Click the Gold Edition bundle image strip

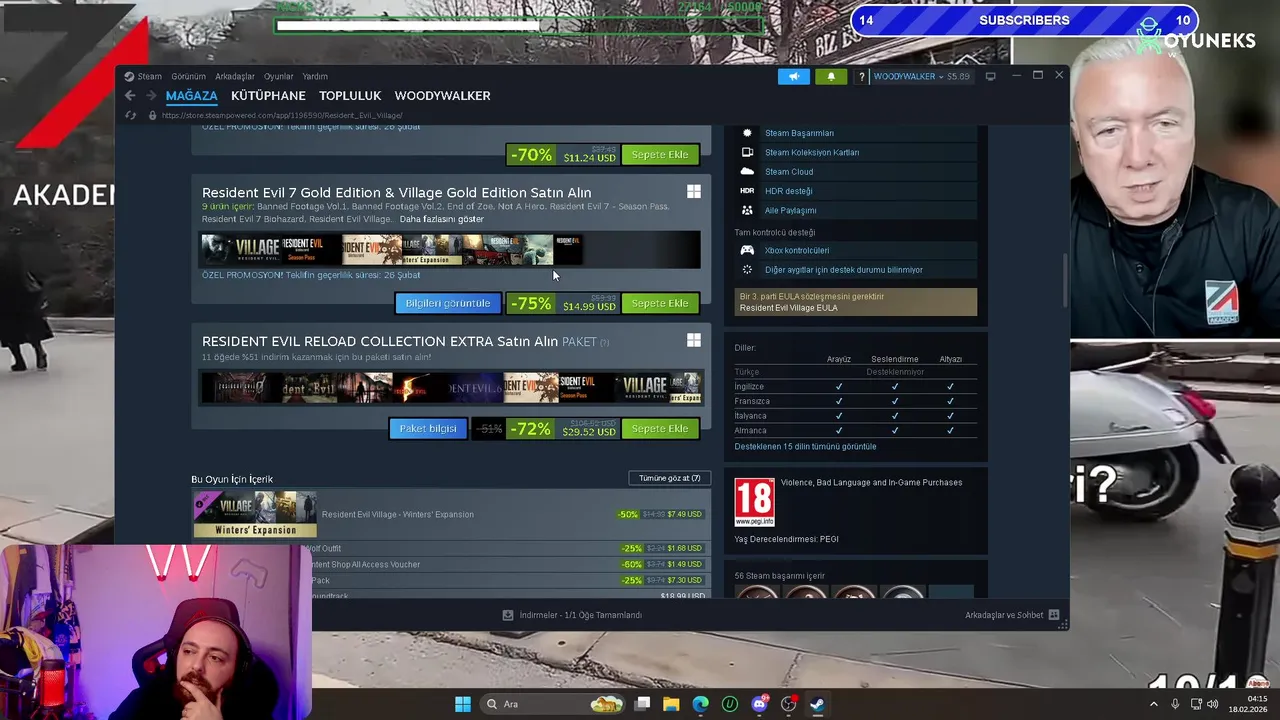[450, 250]
